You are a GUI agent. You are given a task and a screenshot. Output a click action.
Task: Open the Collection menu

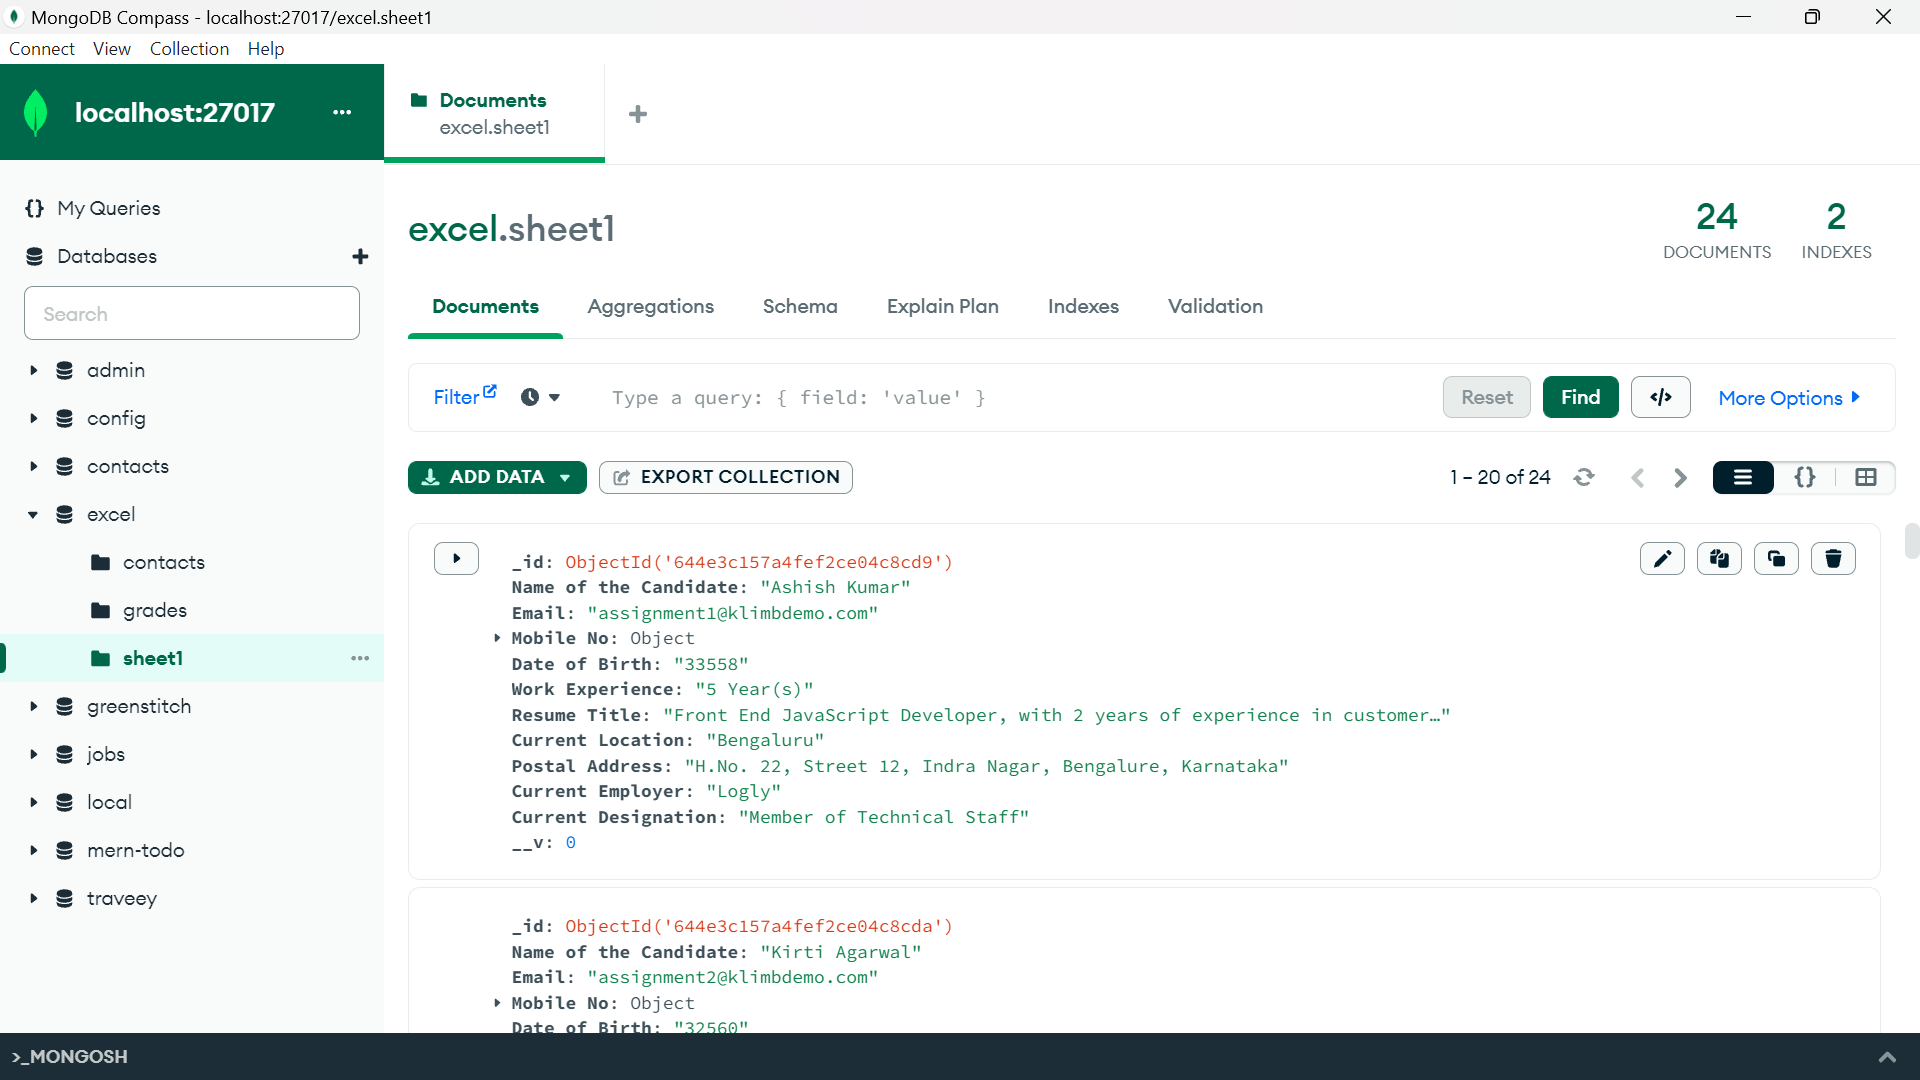189,48
